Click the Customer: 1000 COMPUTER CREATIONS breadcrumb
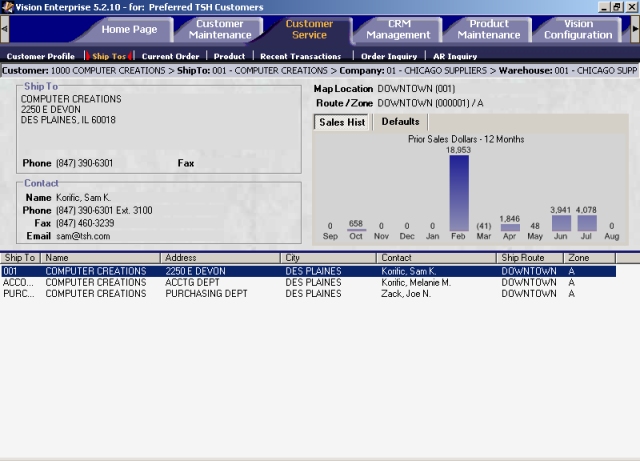 [84, 71]
